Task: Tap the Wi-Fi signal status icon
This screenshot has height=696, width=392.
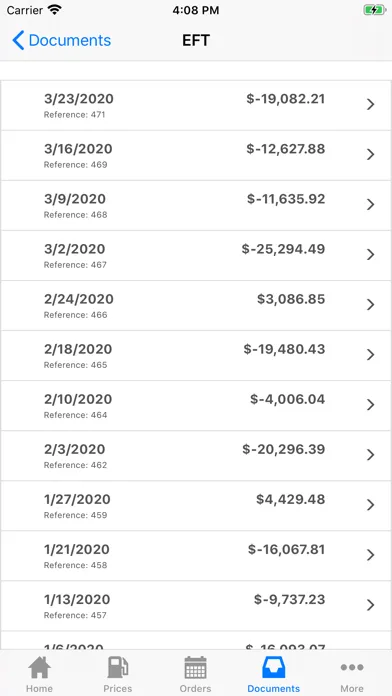Action: (55, 9)
